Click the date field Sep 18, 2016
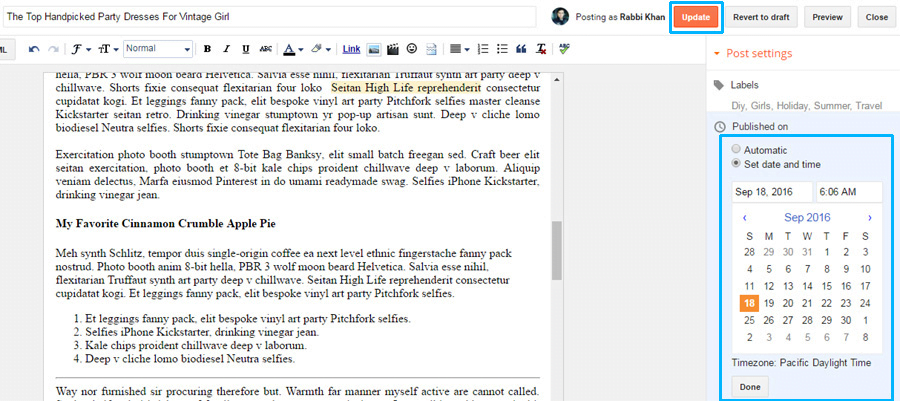 772,192
